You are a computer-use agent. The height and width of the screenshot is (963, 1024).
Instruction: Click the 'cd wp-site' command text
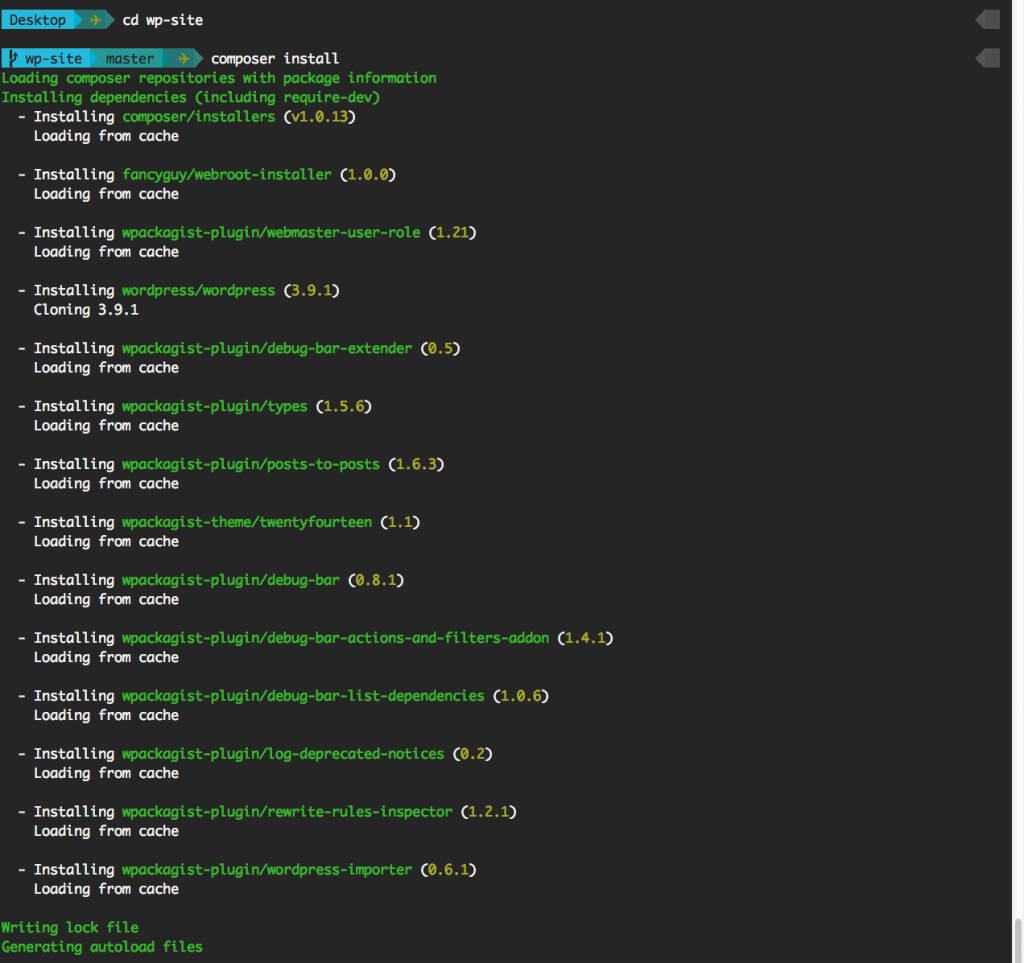(x=163, y=20)
